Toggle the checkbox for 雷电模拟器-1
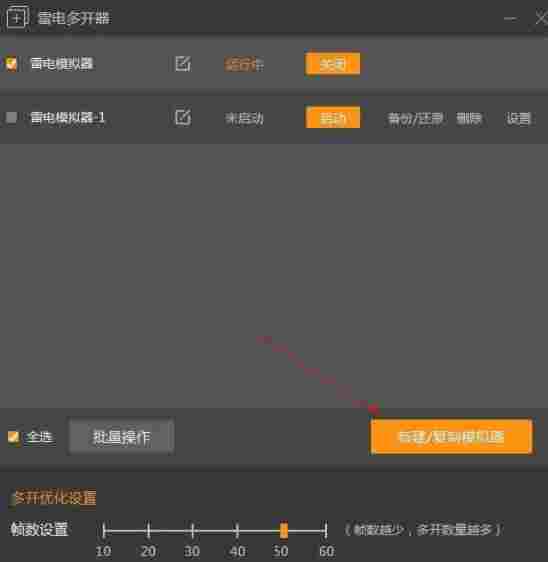 [x=11, y=117]
